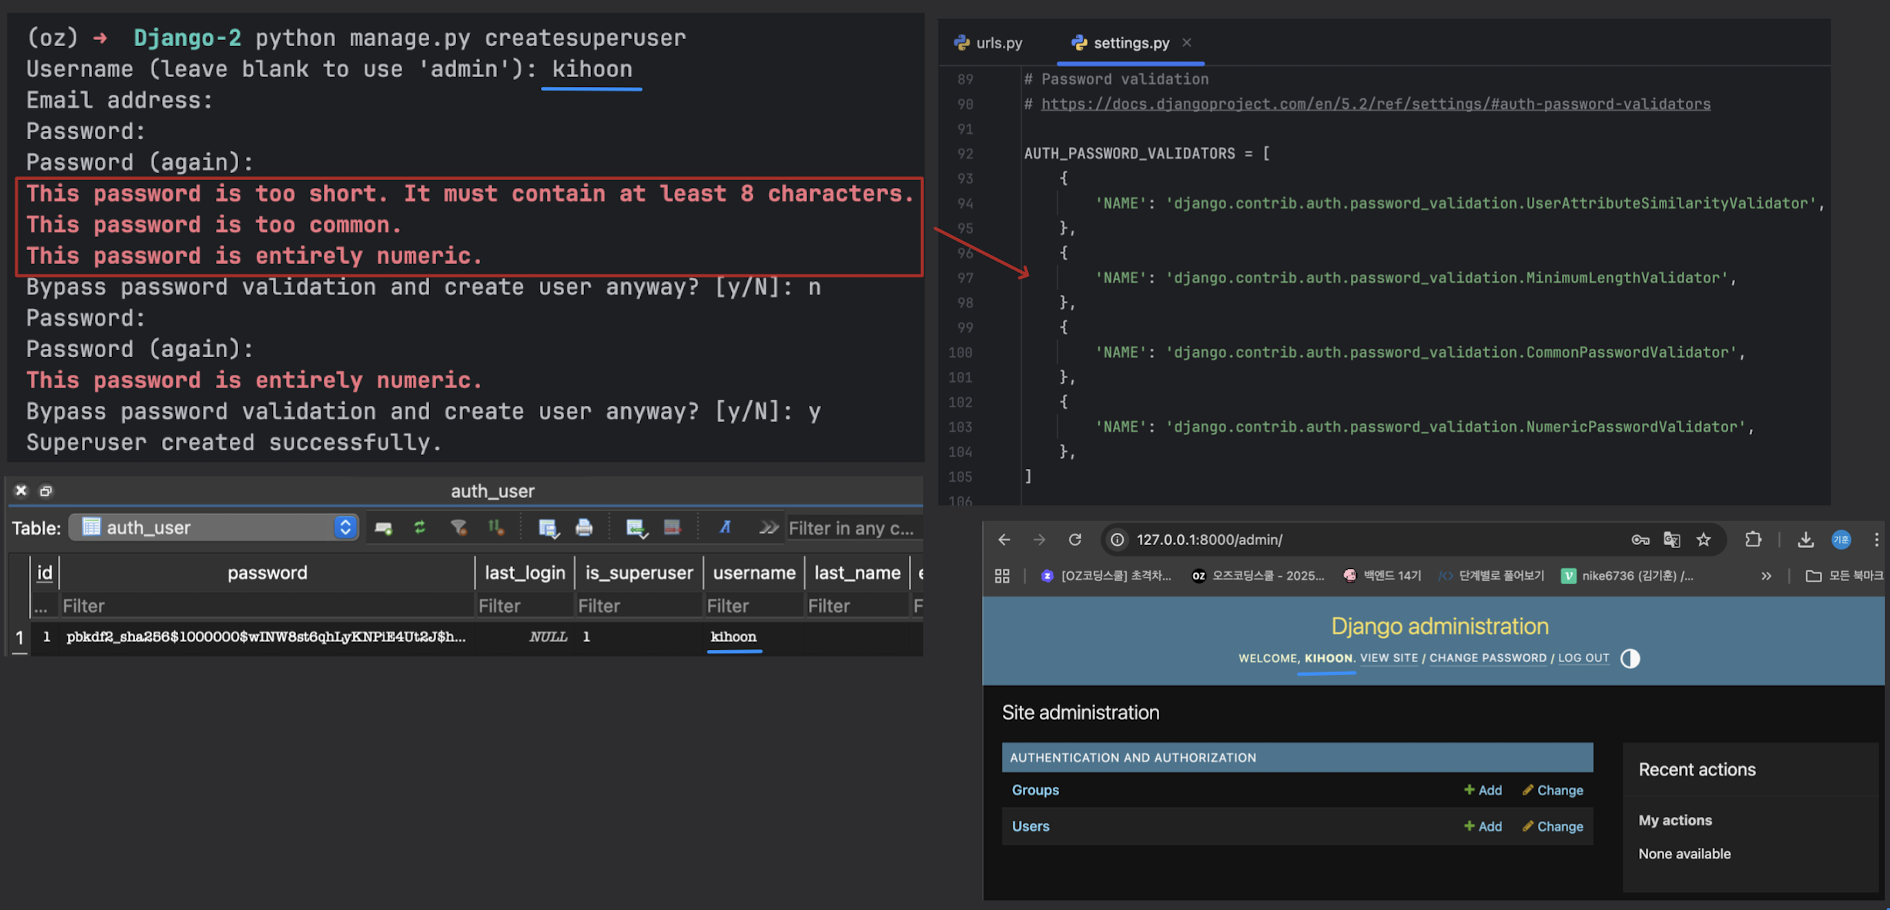Close the auth_user dock panel
The height and width of the screenshot is (910, 1890).
tap(21, 491)
